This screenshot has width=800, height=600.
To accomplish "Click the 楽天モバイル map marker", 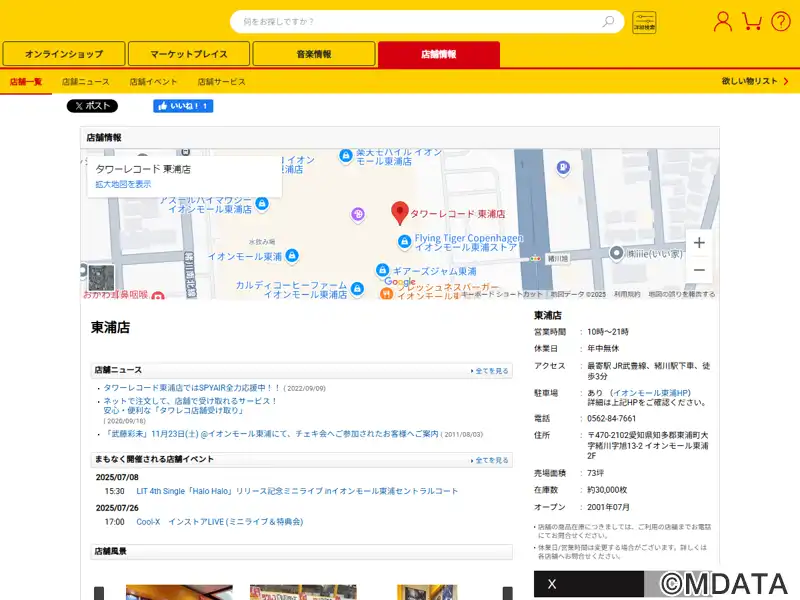I will click(345, 156).
